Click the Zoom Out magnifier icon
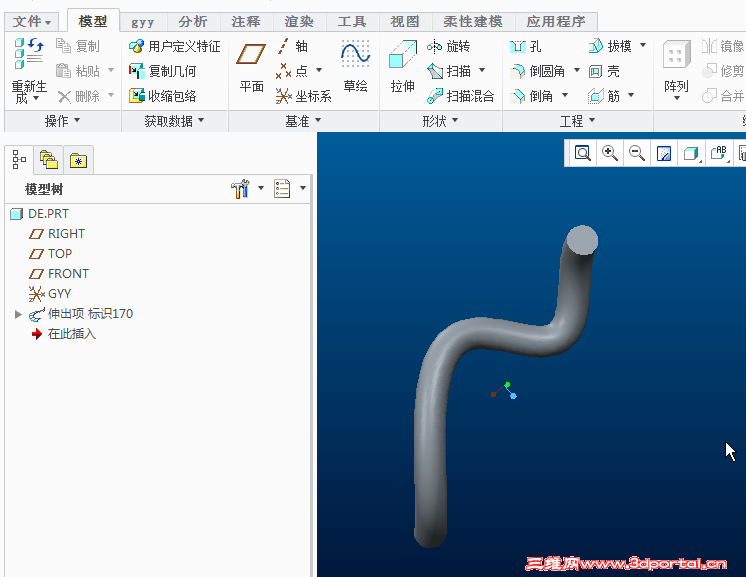 [637, 153]
